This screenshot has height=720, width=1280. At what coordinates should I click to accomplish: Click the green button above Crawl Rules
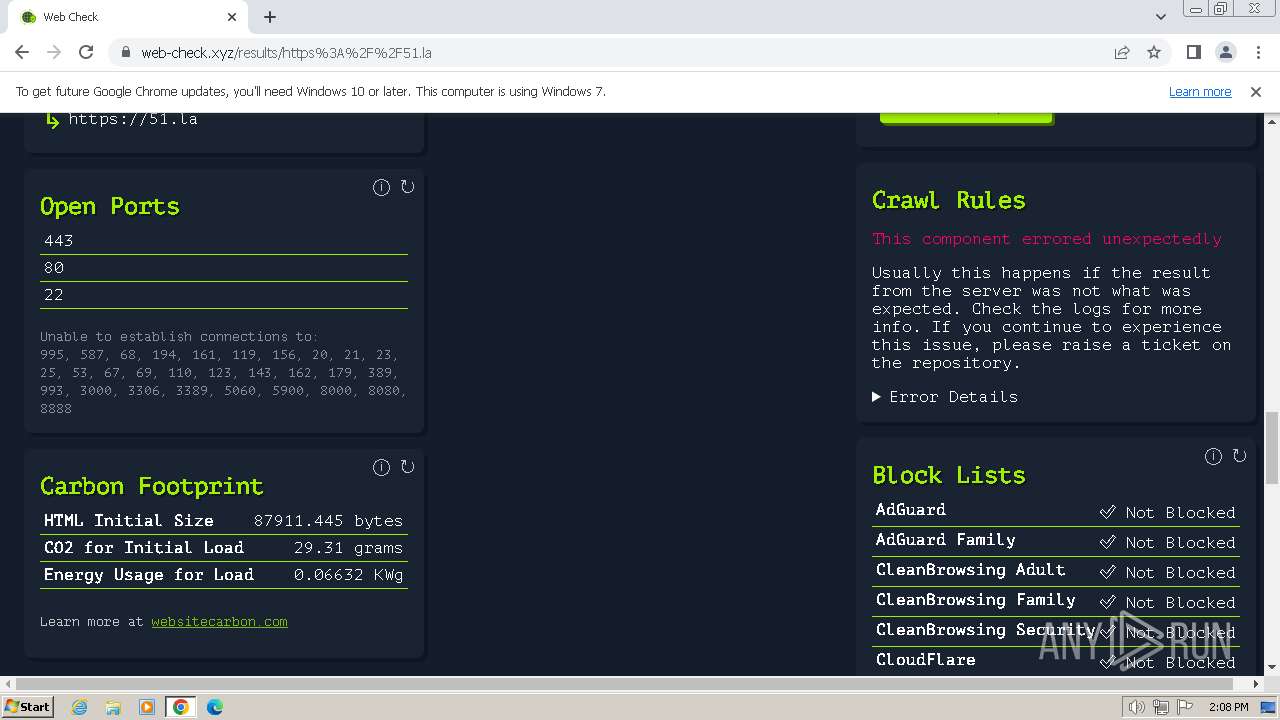coord(966,118)
